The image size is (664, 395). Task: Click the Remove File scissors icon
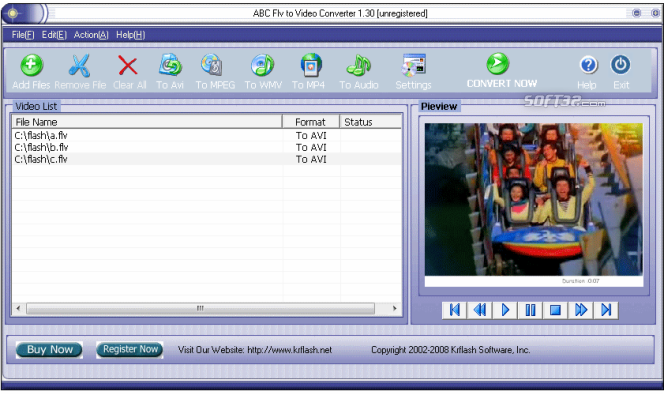[80, 66]
